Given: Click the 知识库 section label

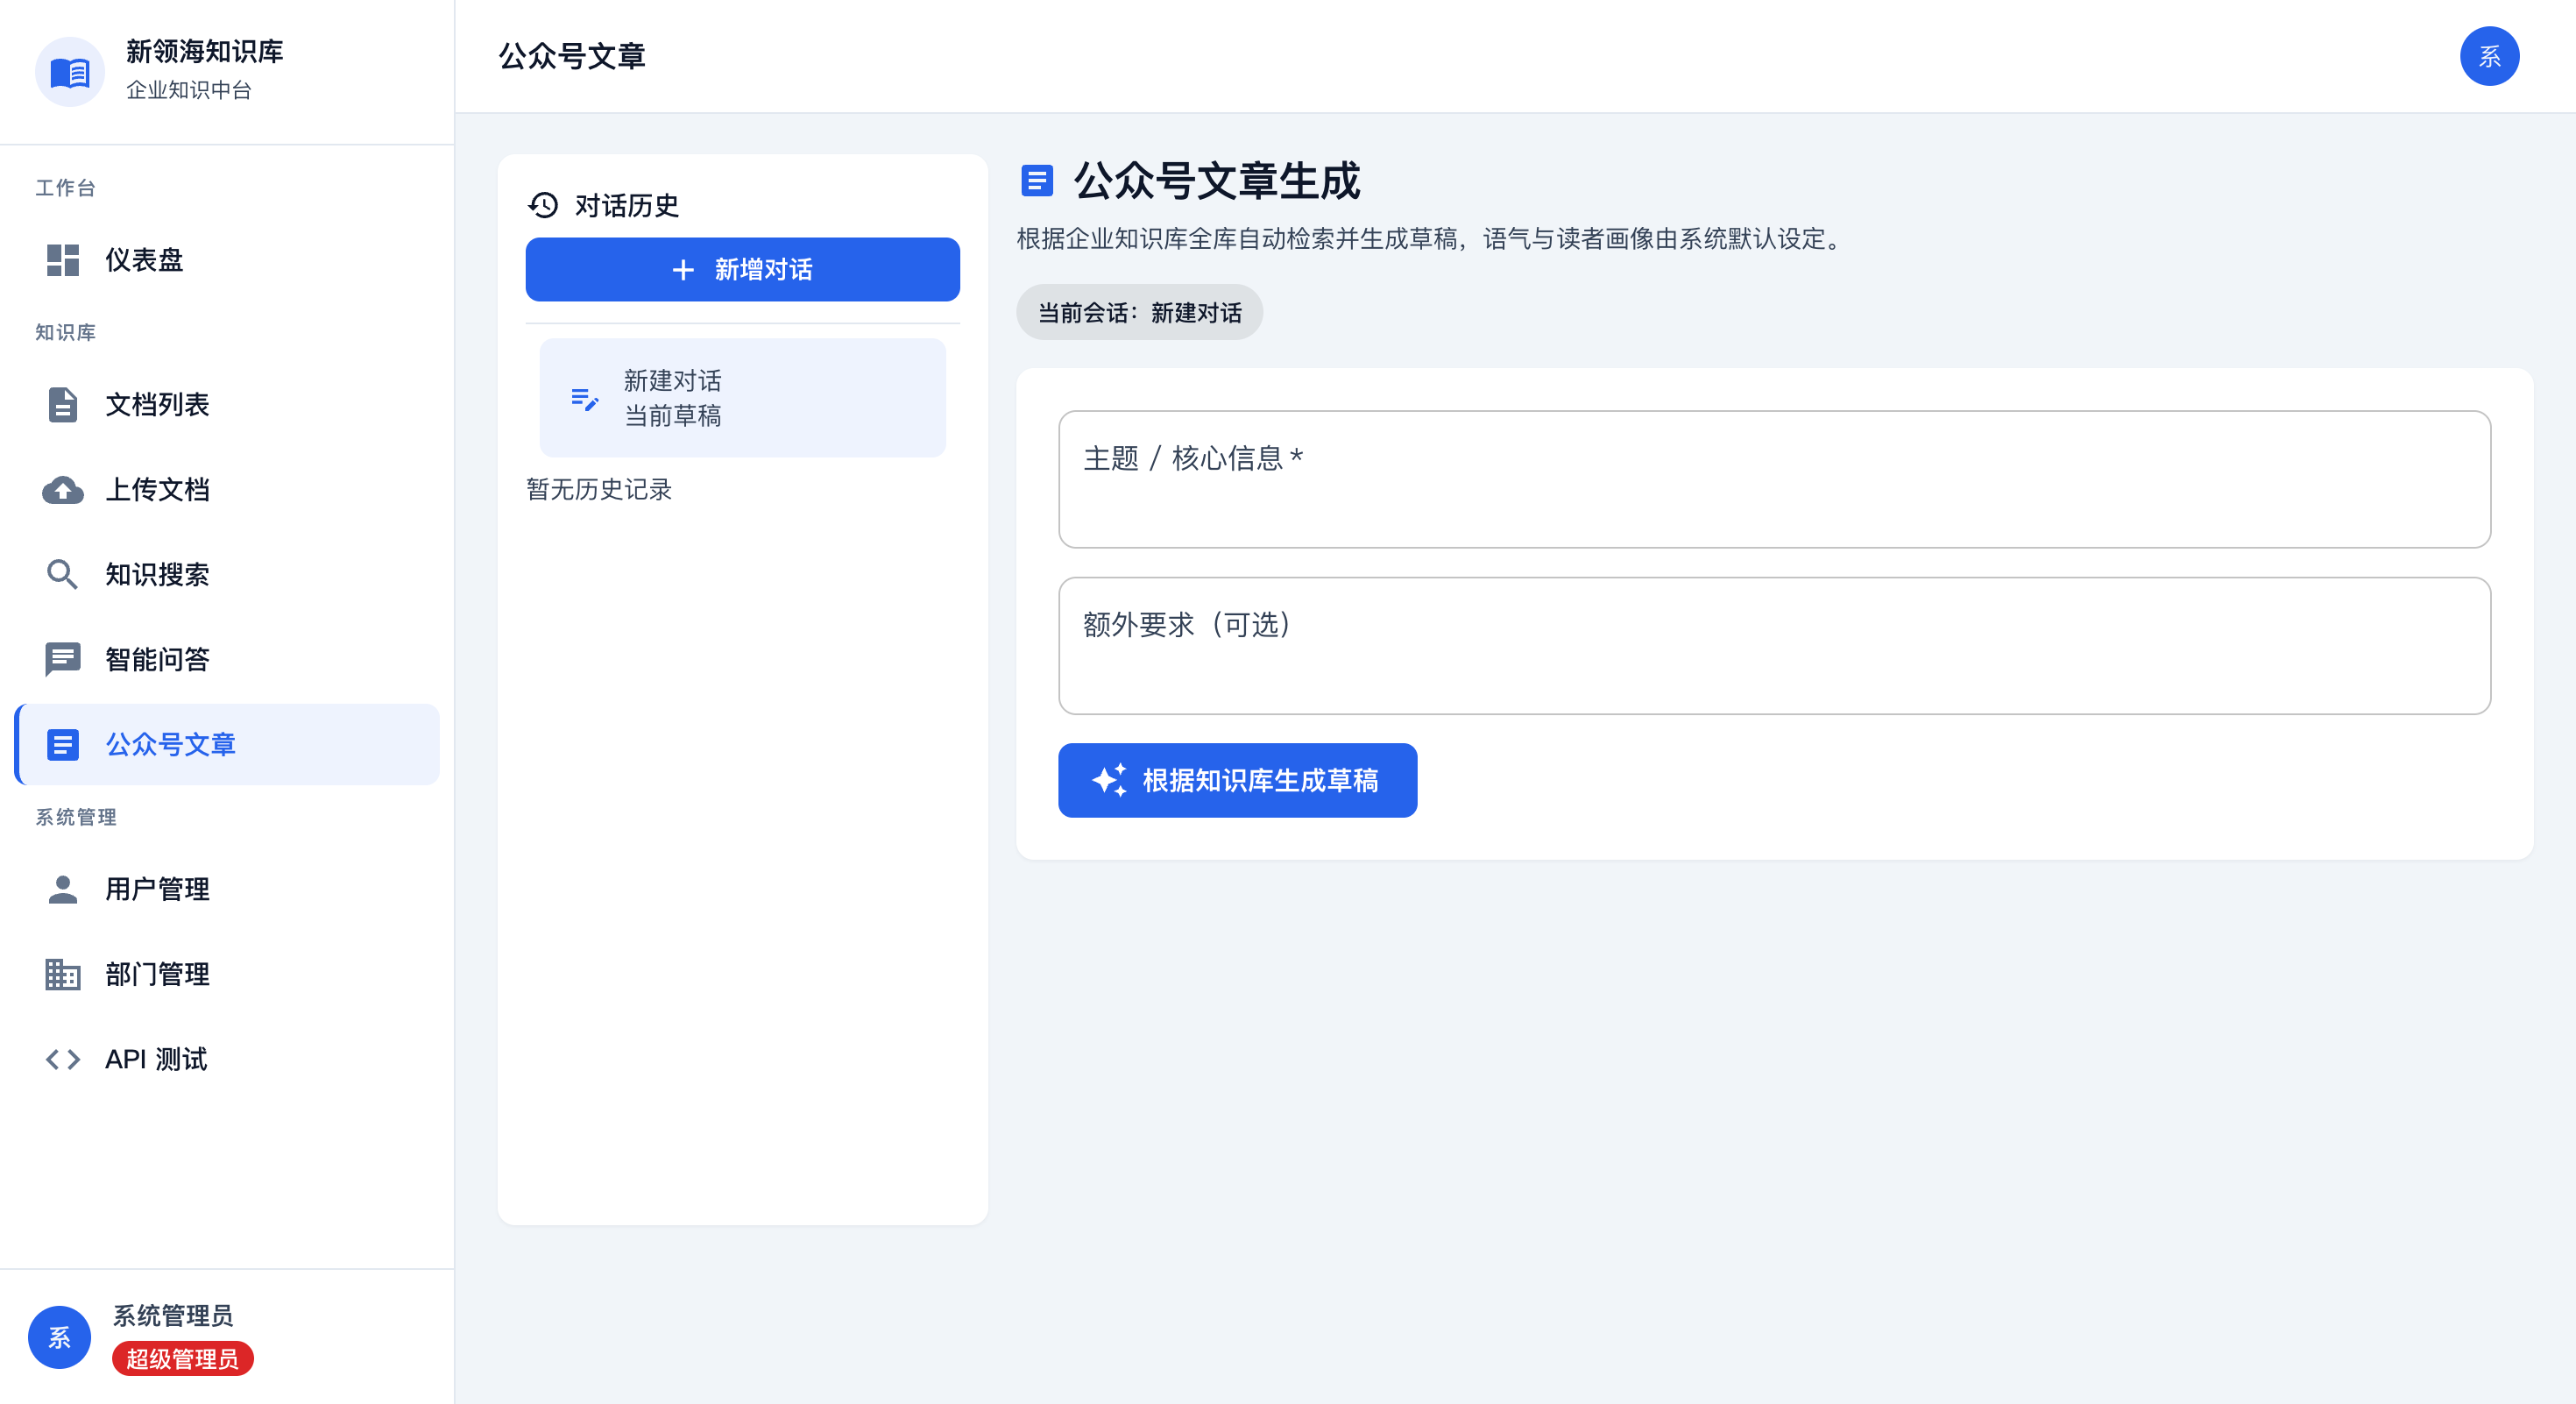Looking at the screenshot, I should point(66,333).
